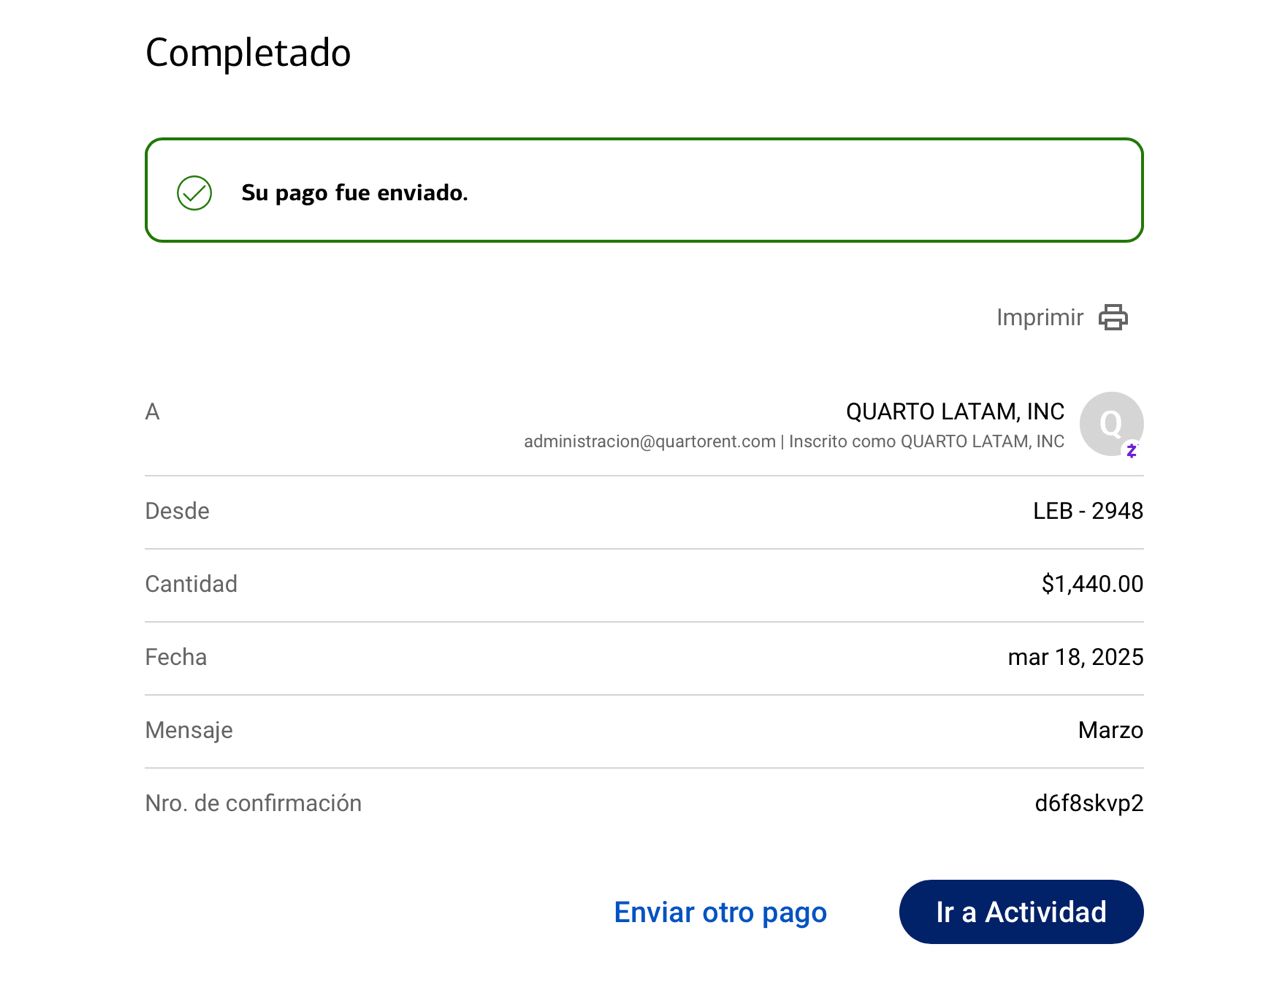The height and width of the screenshot is (988, 1280).
Task: Click the Imprimir text label
Action: tap(1039, 317)
